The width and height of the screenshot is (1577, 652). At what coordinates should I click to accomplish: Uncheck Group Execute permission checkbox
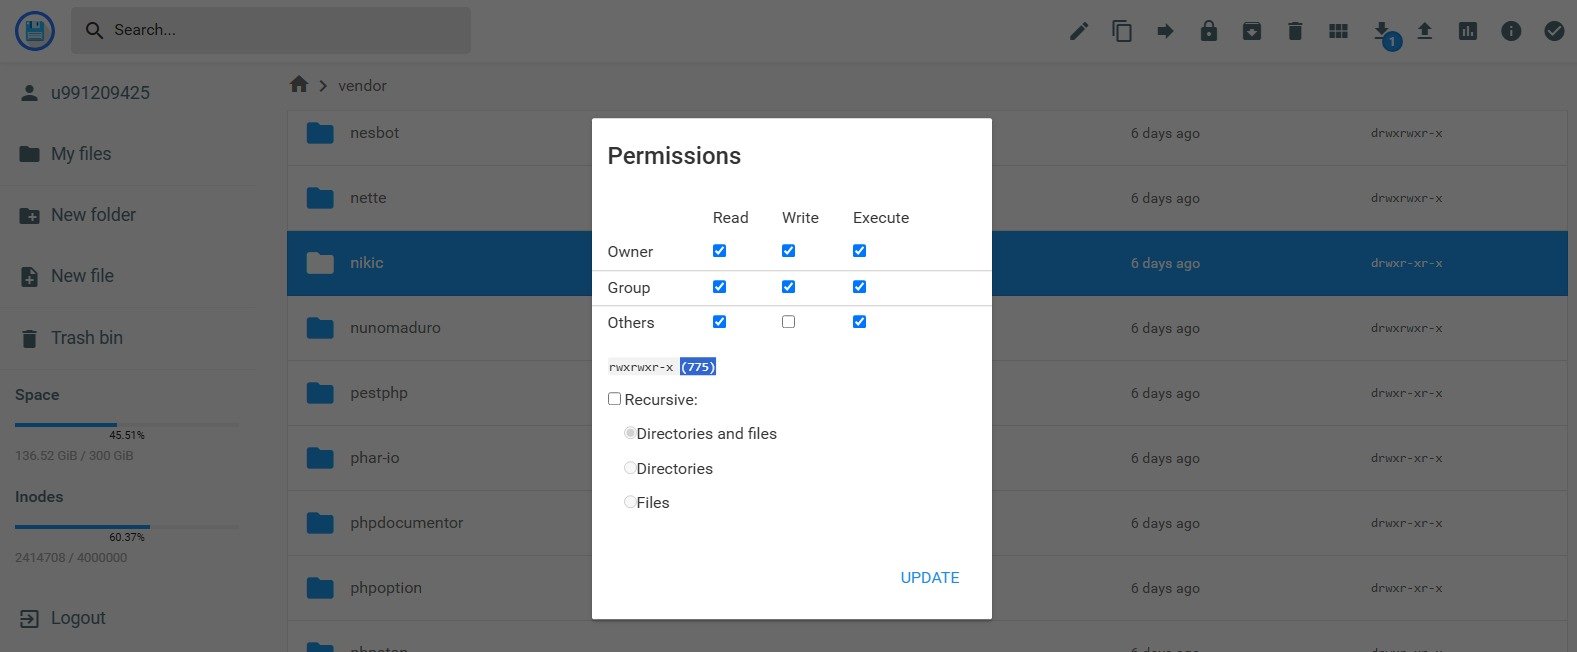pos(859,287)
